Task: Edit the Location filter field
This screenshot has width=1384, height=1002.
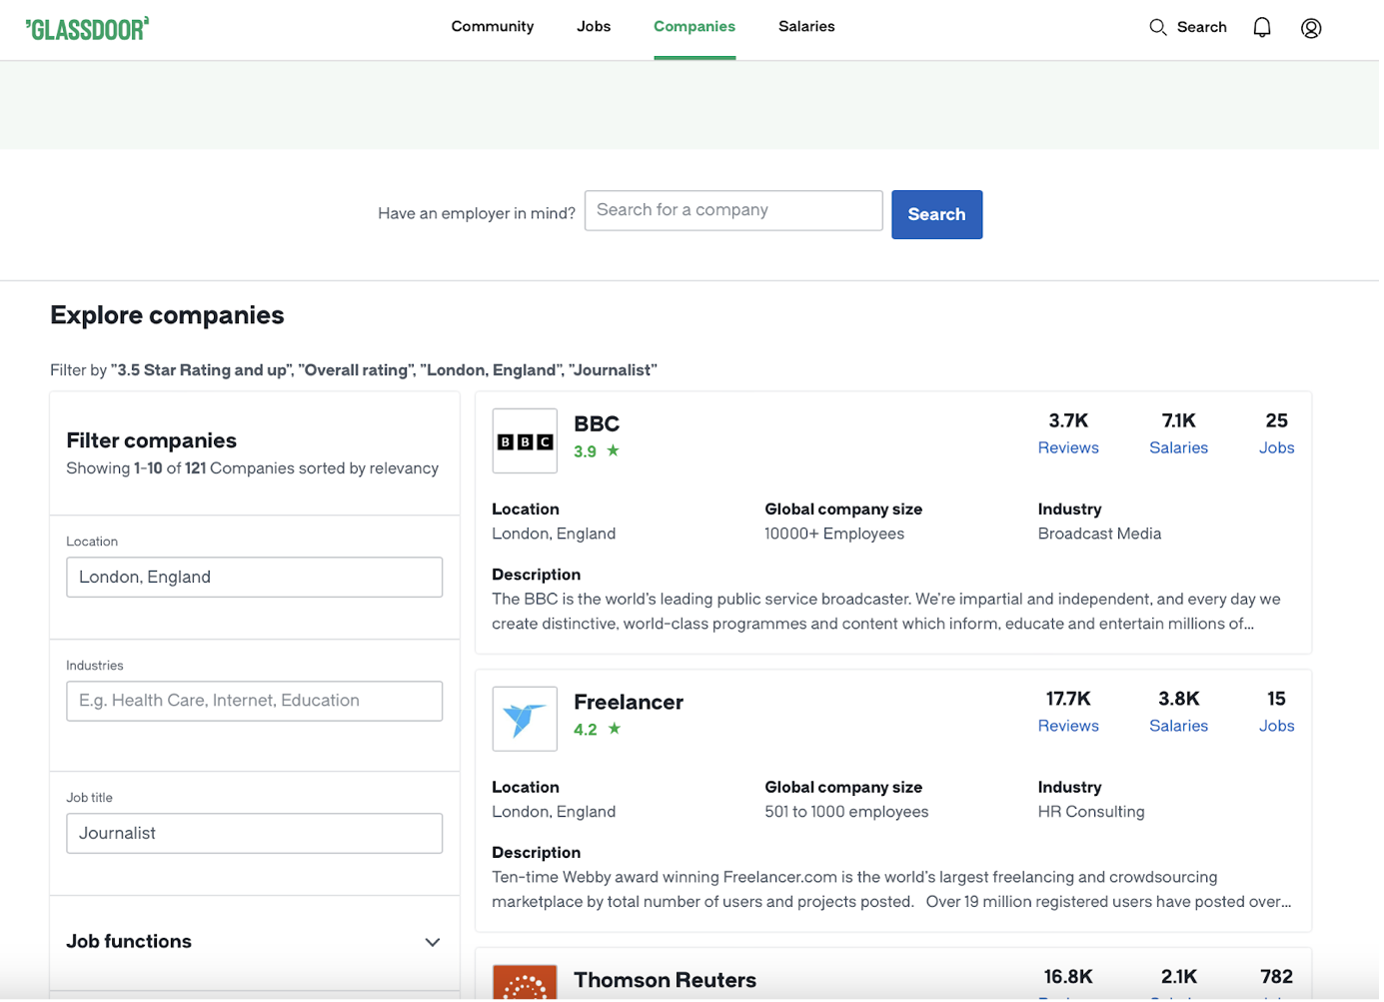Action: [255, 579]
